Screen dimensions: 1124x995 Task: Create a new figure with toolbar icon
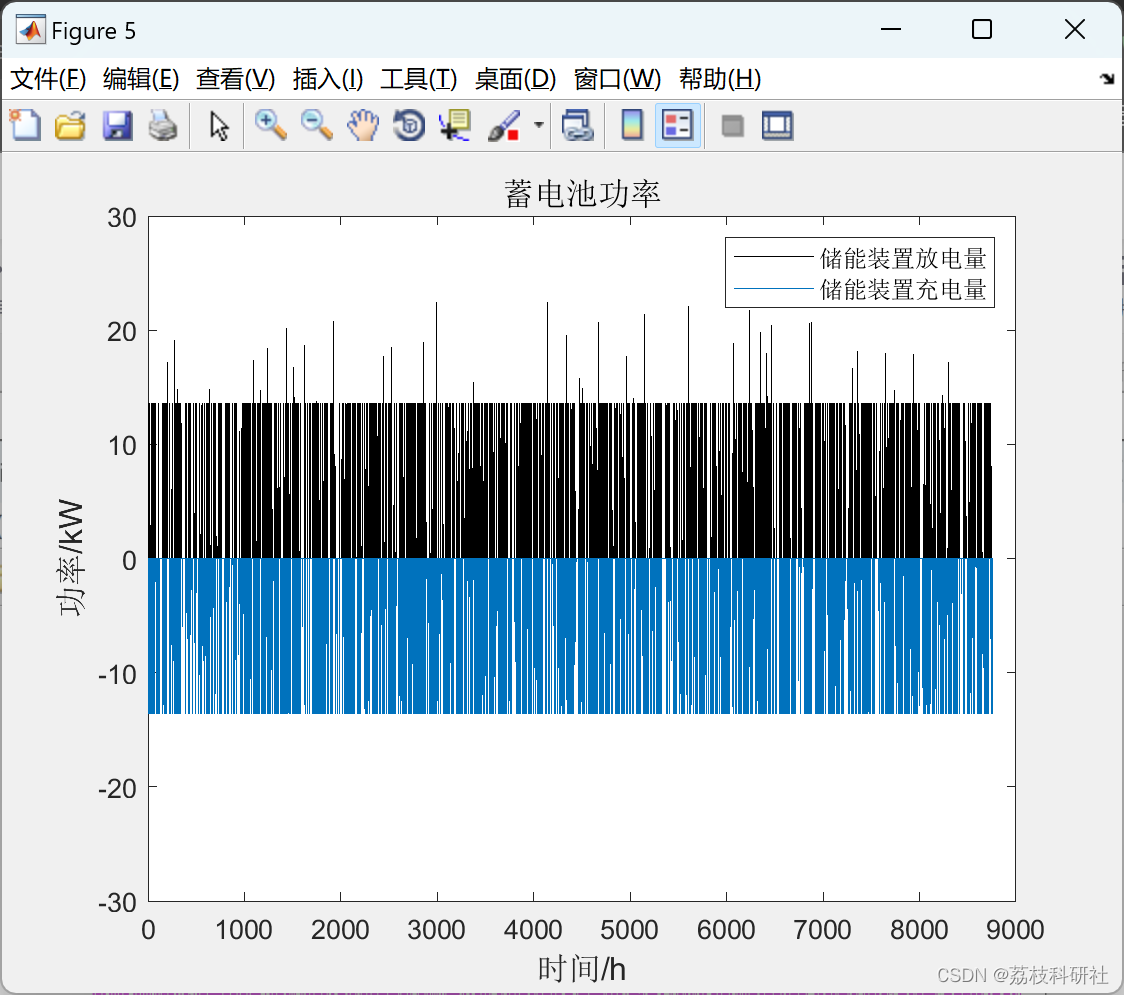pyautogui.click(x=26, y=125)
